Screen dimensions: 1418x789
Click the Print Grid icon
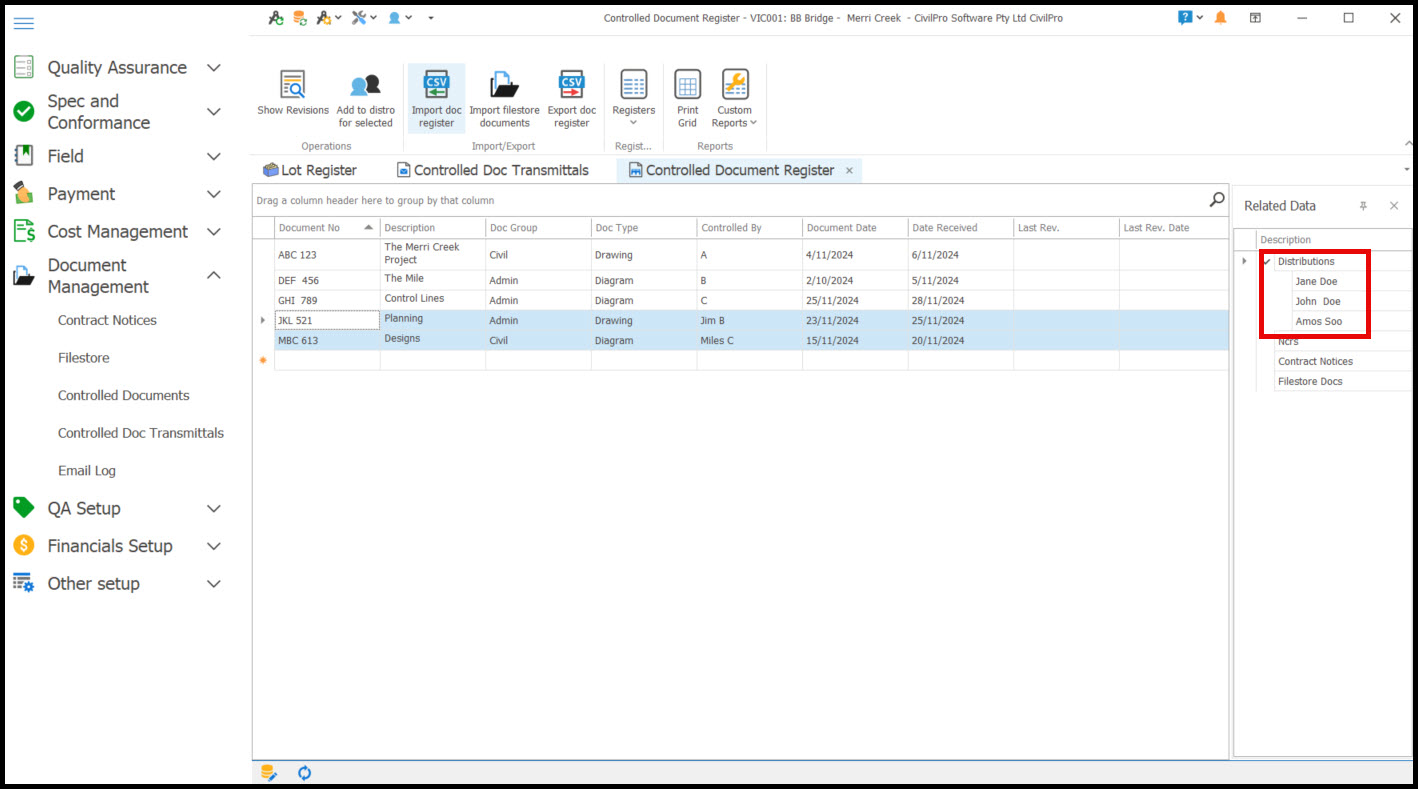click(x=687, y=86)
